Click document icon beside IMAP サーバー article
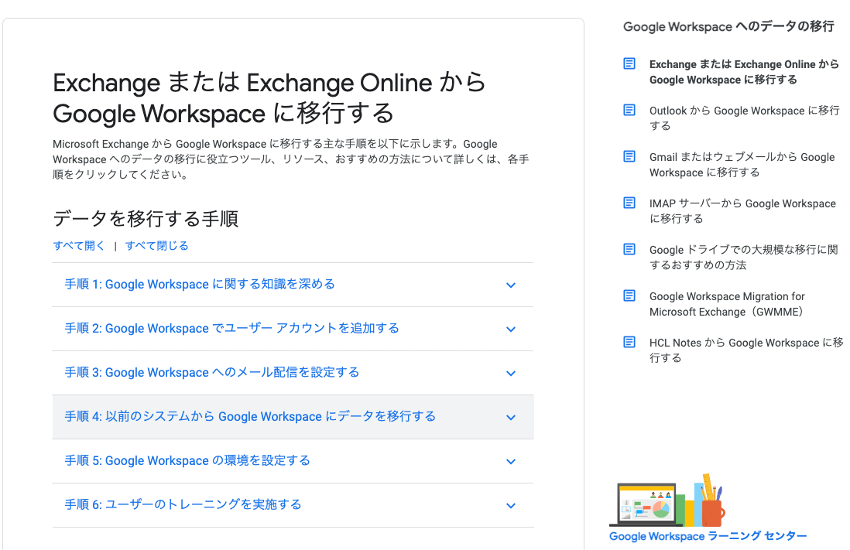 [629, 203]
